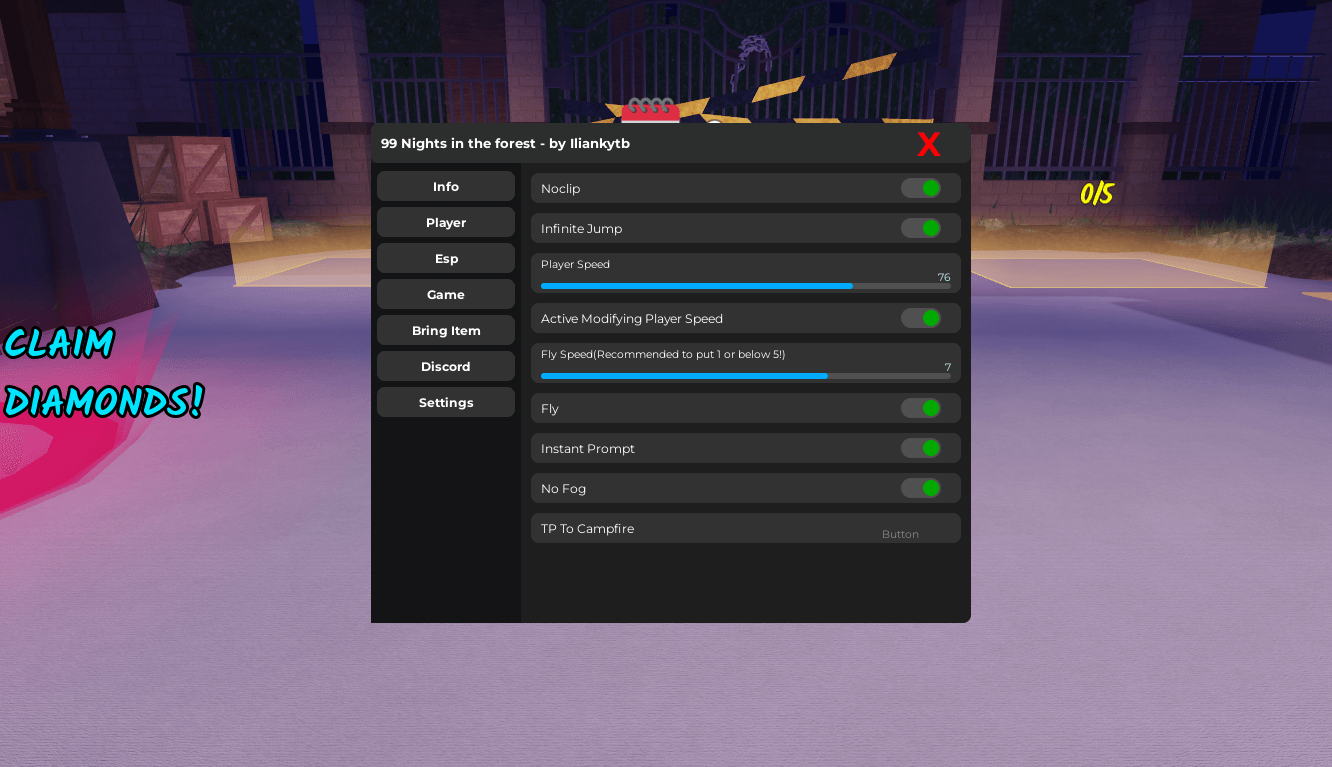Switch to the Player tab

coord(446,223)
